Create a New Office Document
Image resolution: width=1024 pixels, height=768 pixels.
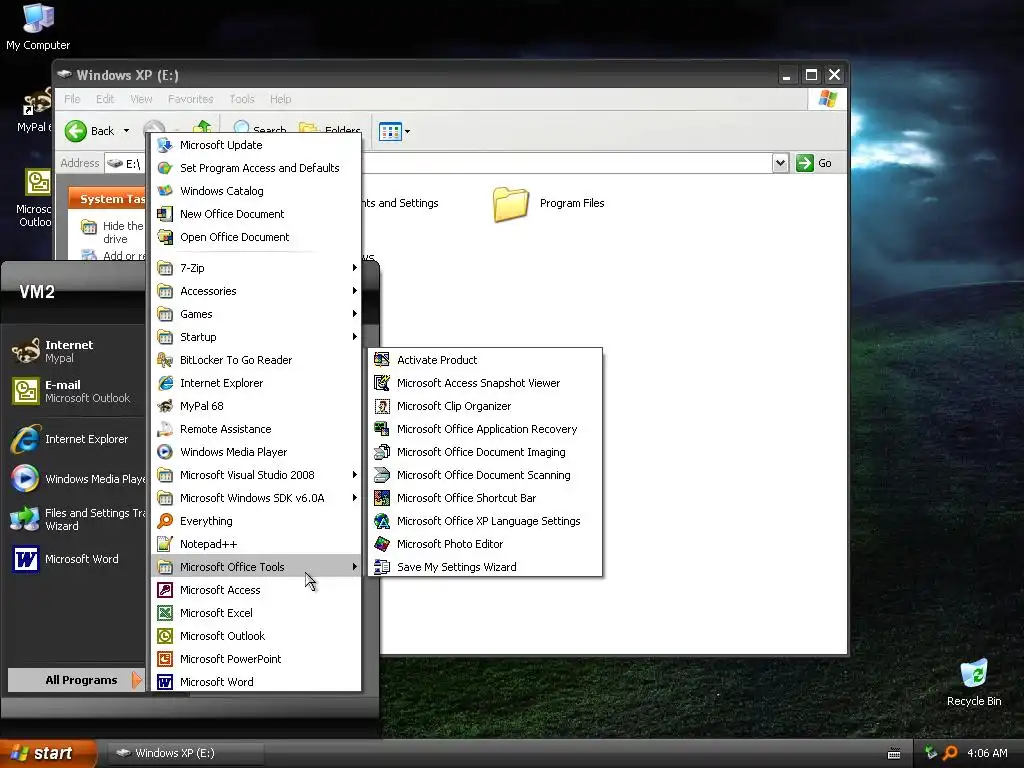257,214
